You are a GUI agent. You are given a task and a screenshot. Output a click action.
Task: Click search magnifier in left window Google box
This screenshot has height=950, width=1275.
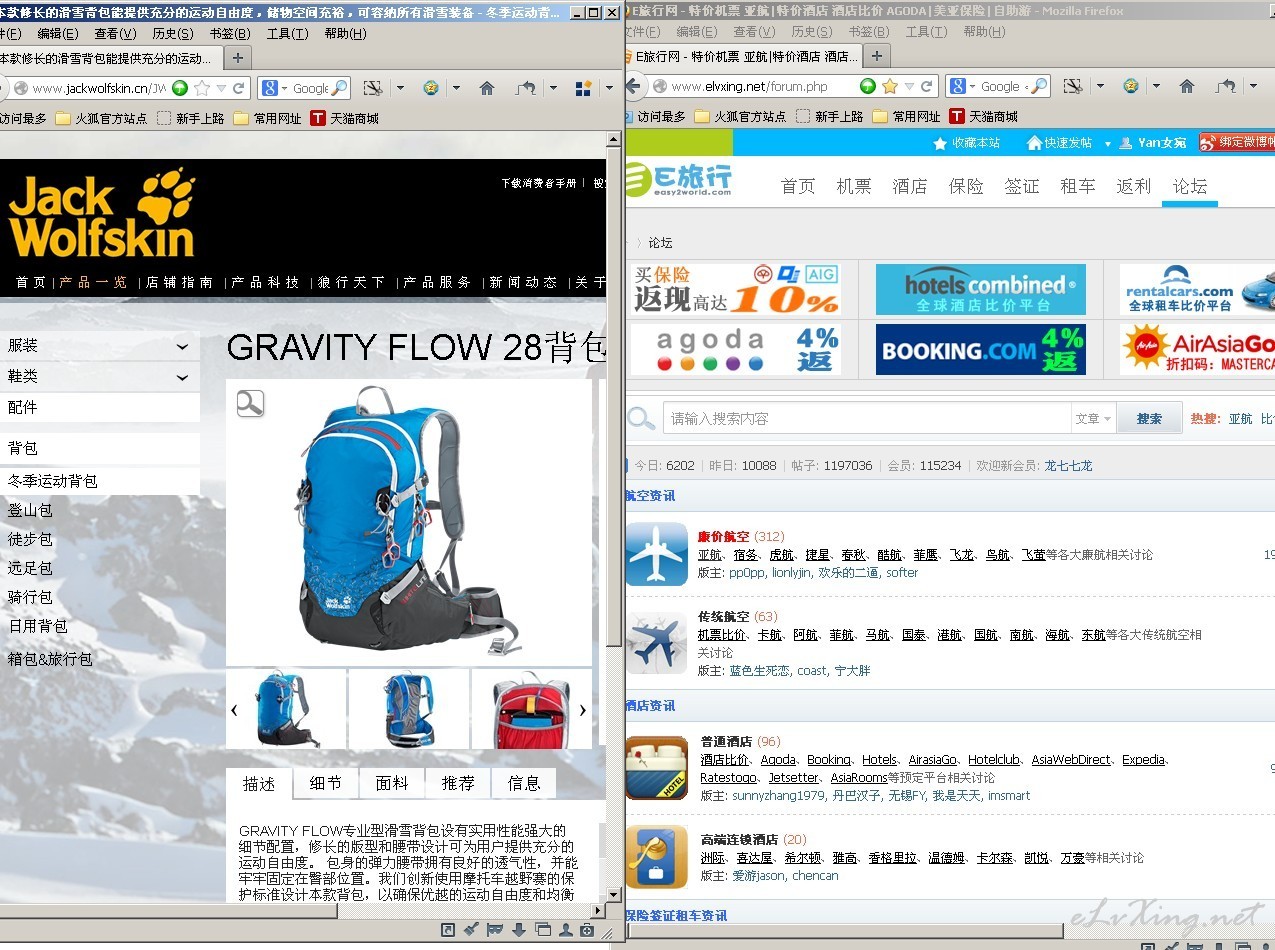coord(339,88)
